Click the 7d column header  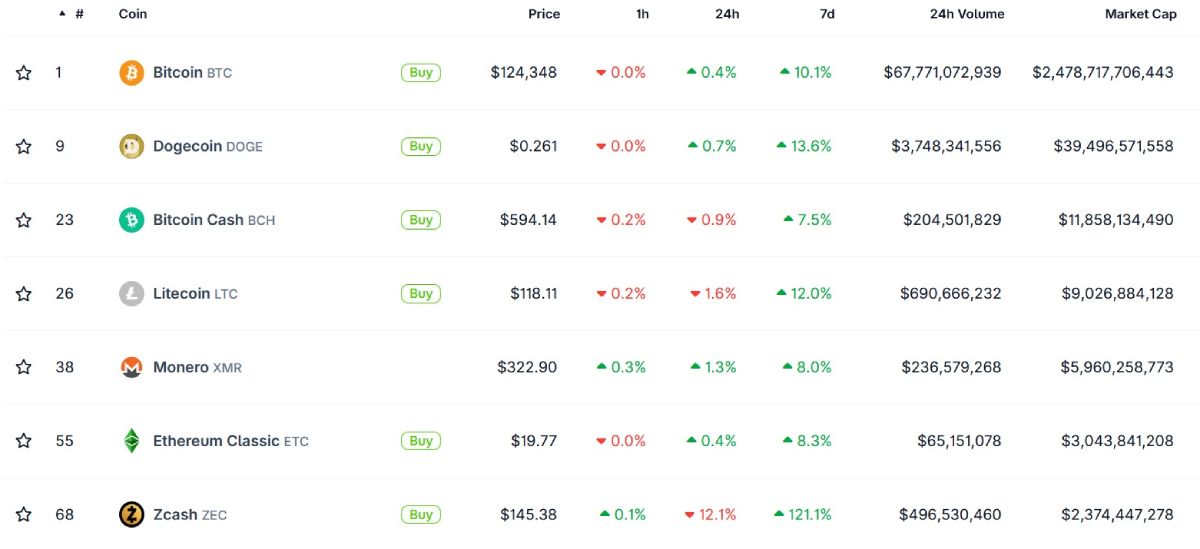(826, 14)
